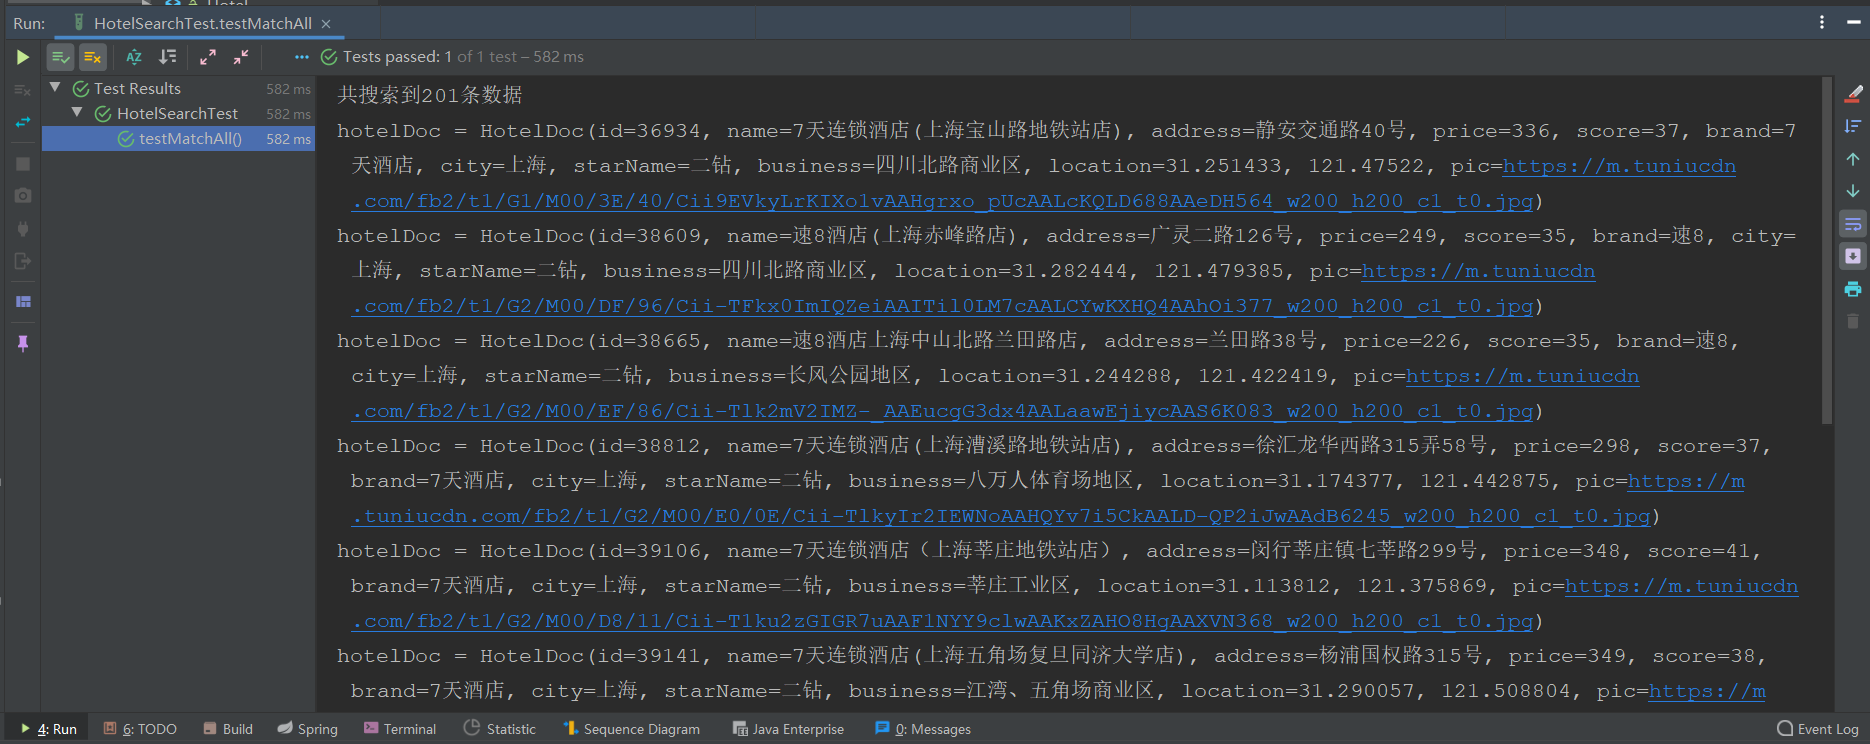Stop process square icon
This screenshot has width=1870, height=744.
point(22,163)
